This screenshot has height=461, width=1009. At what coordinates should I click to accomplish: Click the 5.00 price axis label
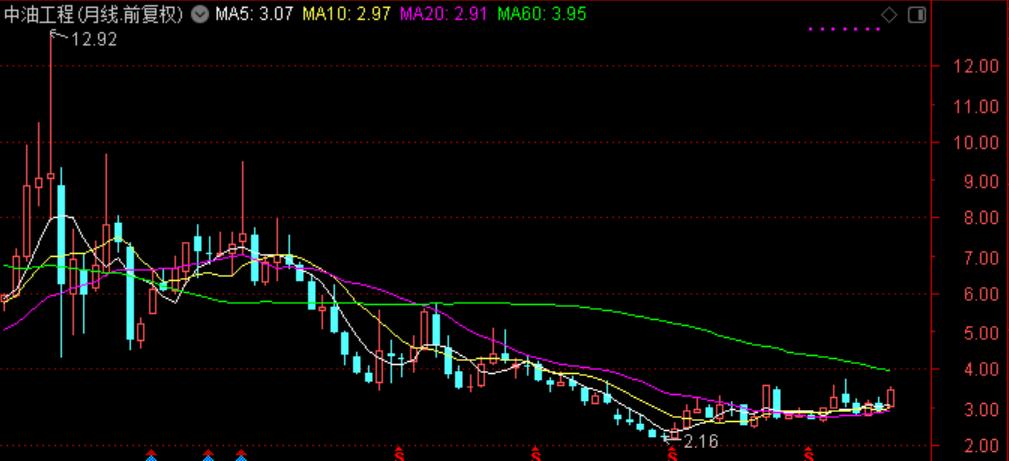point(981,334)
